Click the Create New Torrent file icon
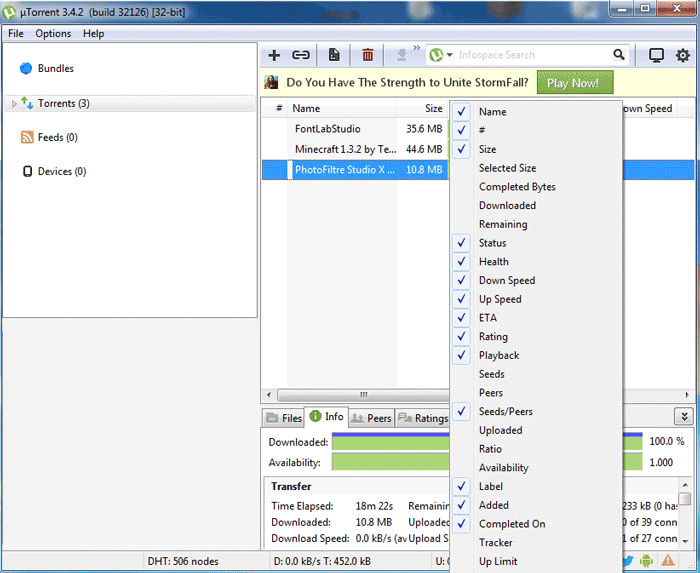This screenshot has height=573, width=700. [334, 55]
